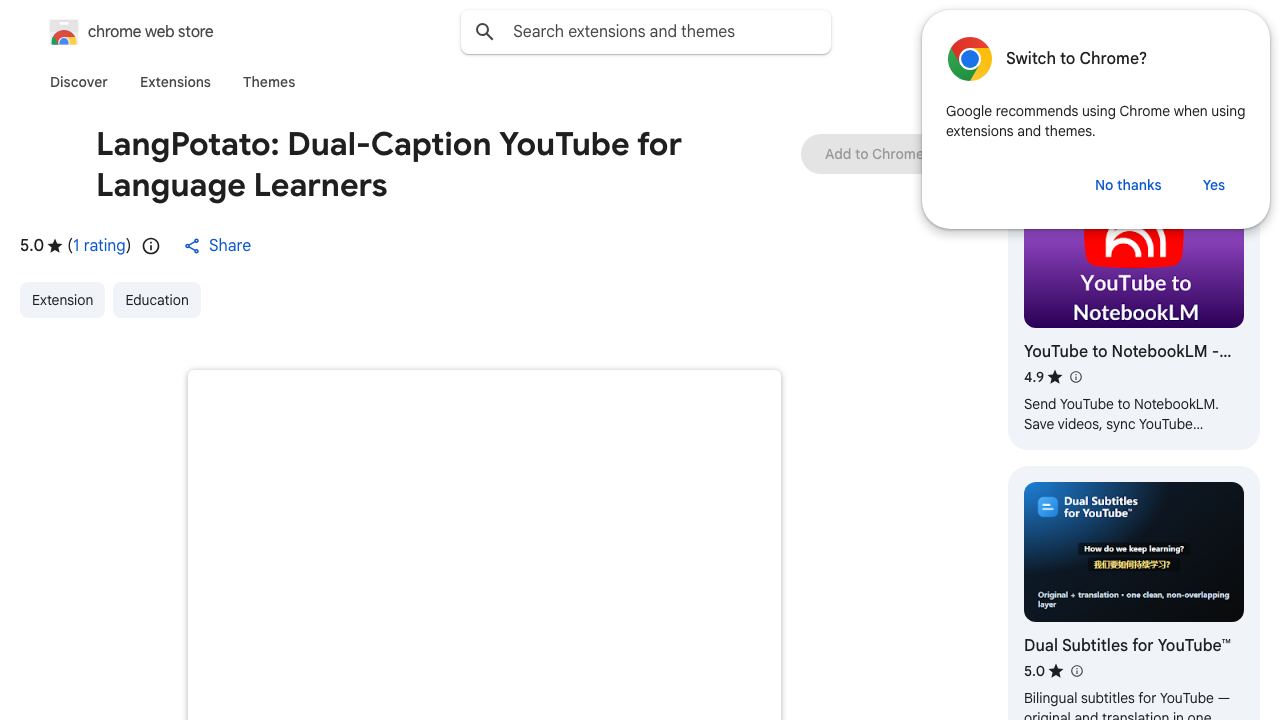Select the Education category chip
Viewport: 1280px width, 720px height.
[157, 300]
